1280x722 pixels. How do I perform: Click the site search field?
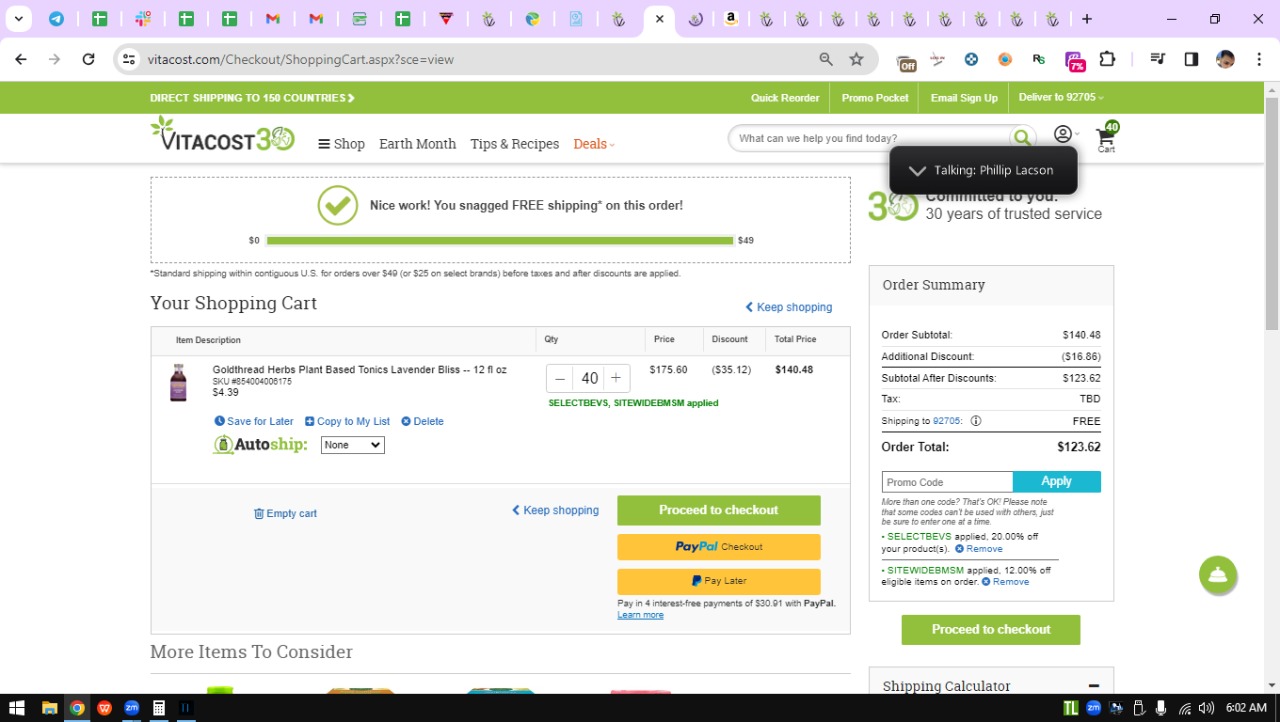click(870, 138)
